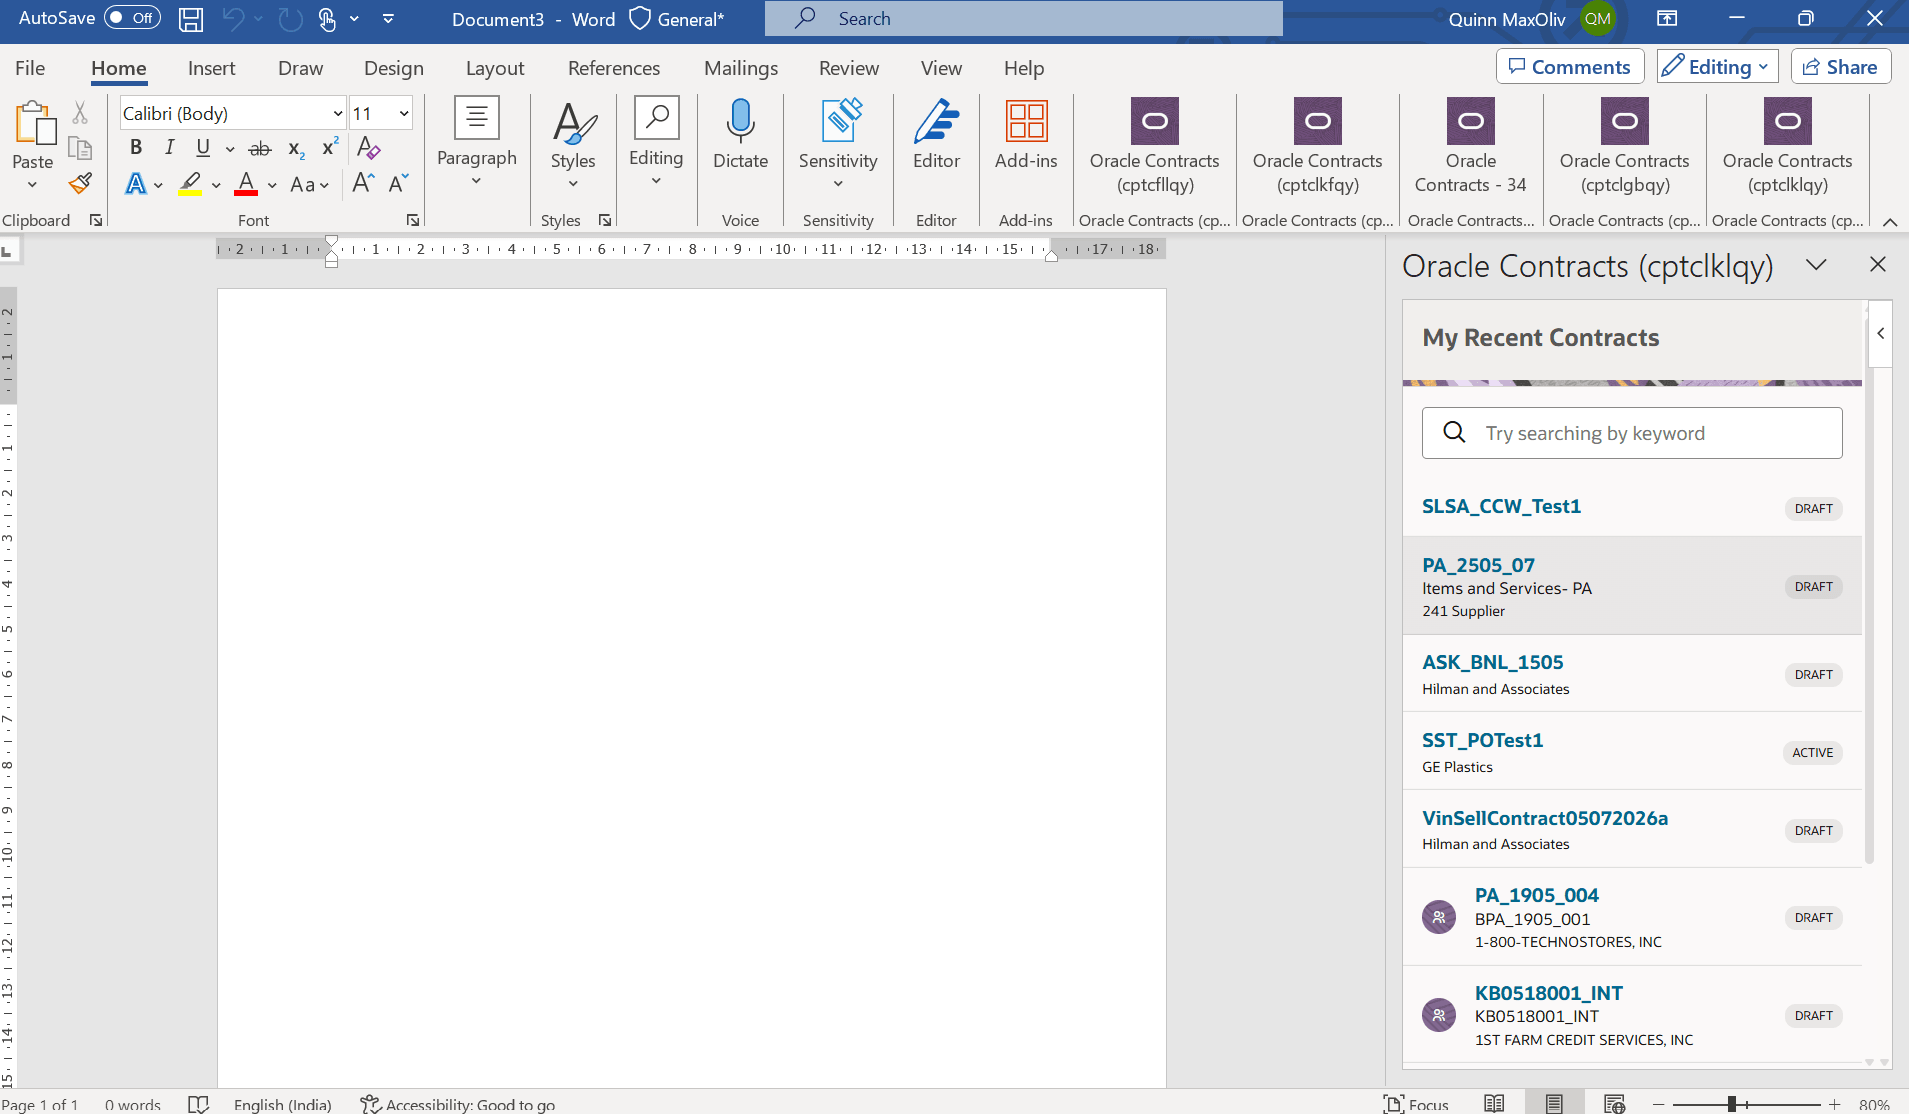
Task: Open Oracle Contracts - 34 add-in
Action: pyautogui.click(x=1470, y=146)
